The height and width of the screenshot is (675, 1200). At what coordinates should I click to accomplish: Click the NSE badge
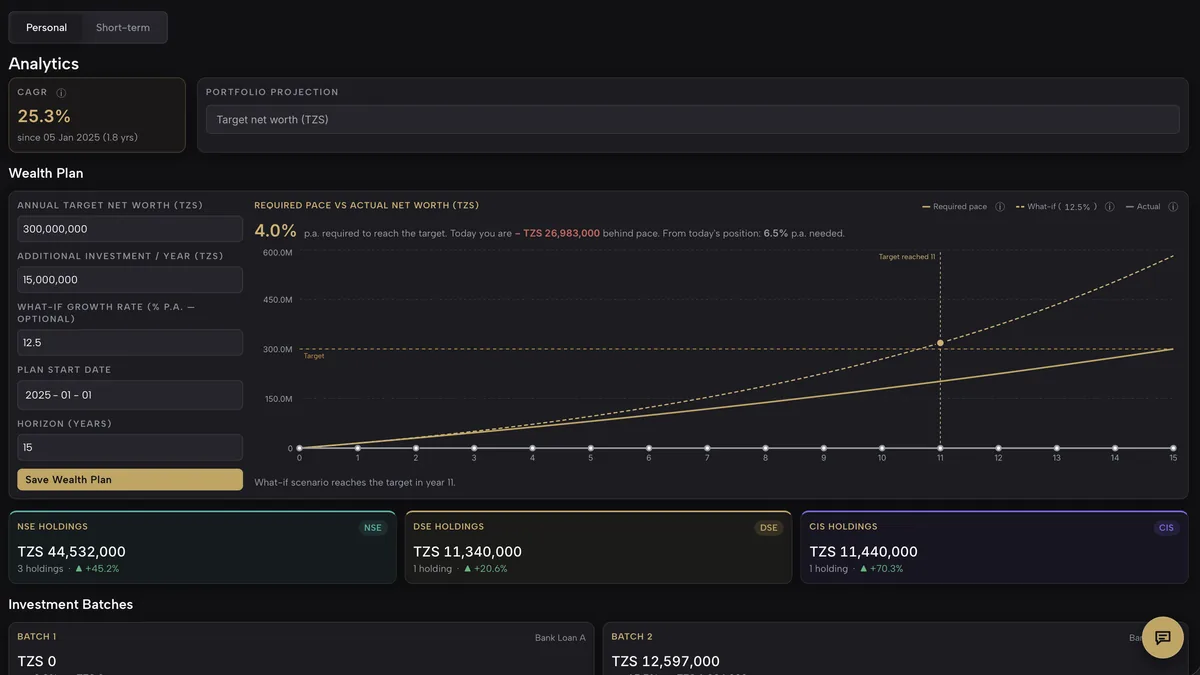click(373, 528)
